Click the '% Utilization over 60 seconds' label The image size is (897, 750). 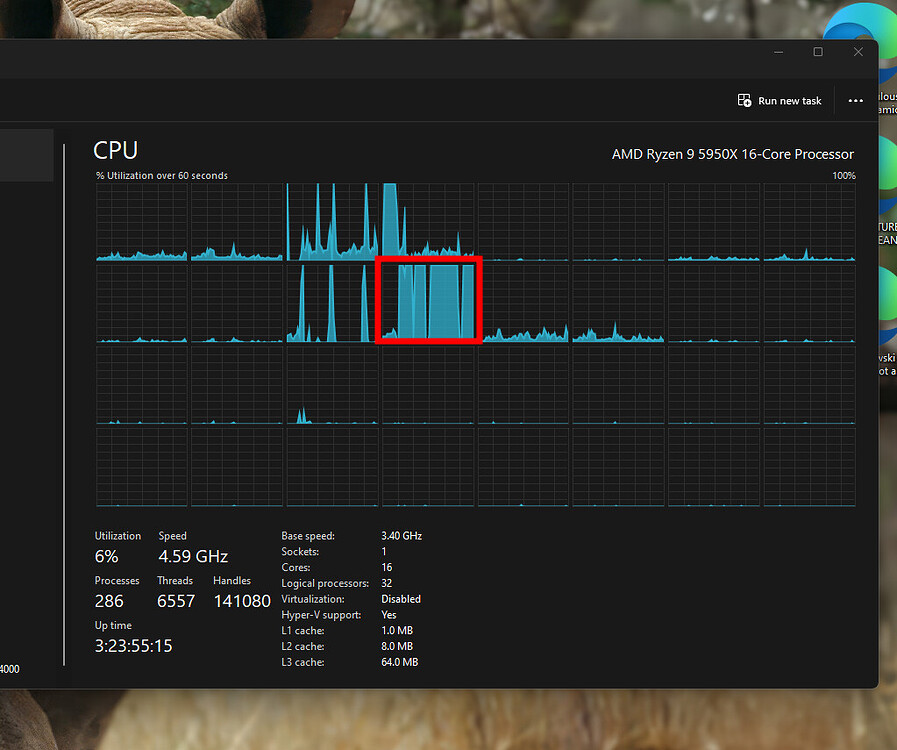[162, 176]
